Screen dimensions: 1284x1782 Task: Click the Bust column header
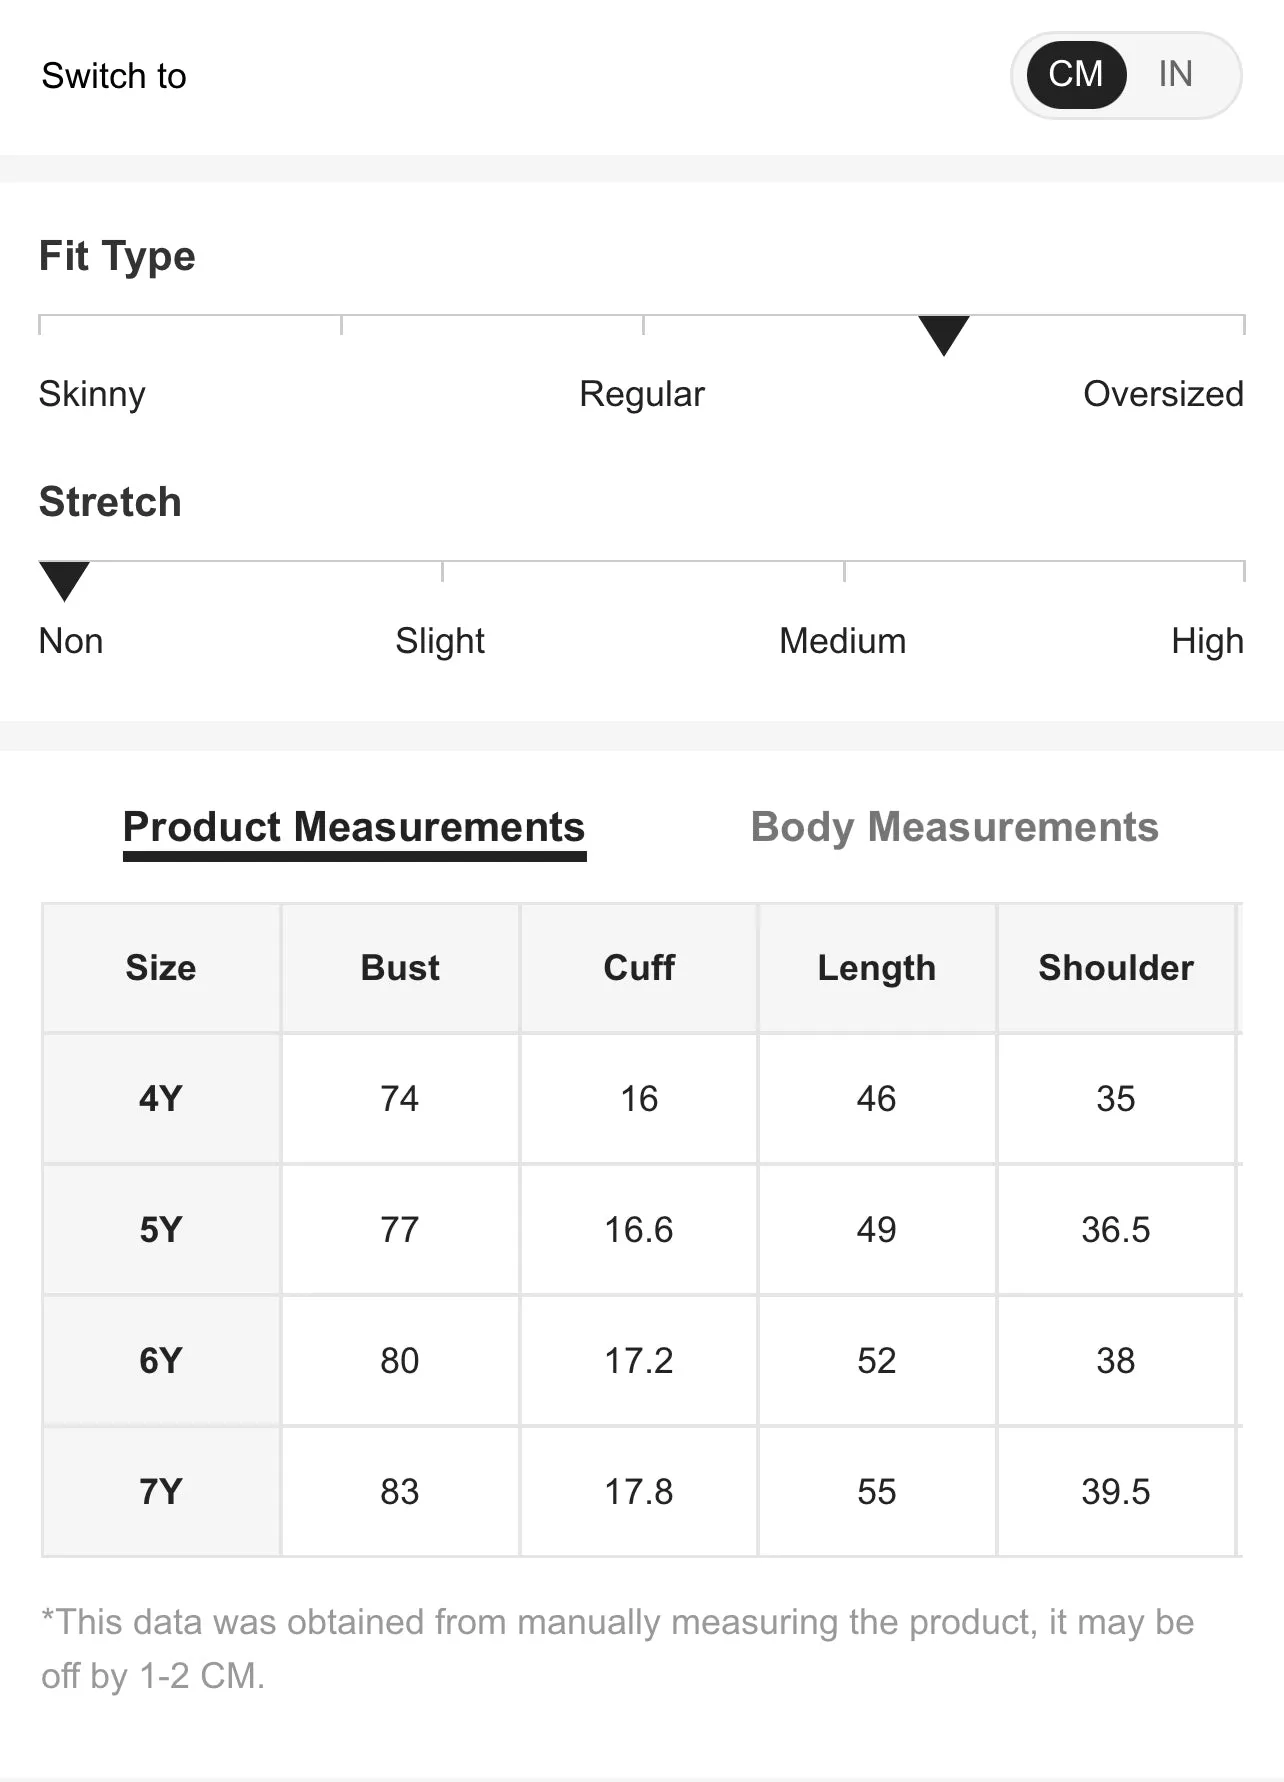tap(400, 968)
